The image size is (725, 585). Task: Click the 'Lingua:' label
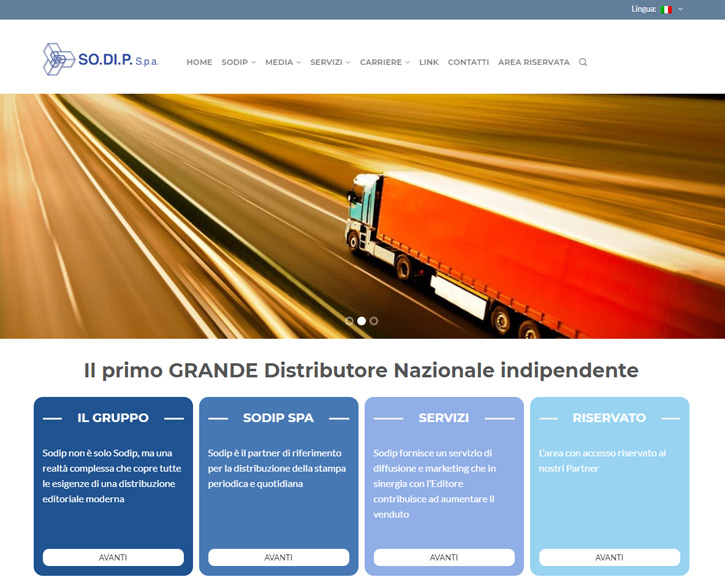644,9
